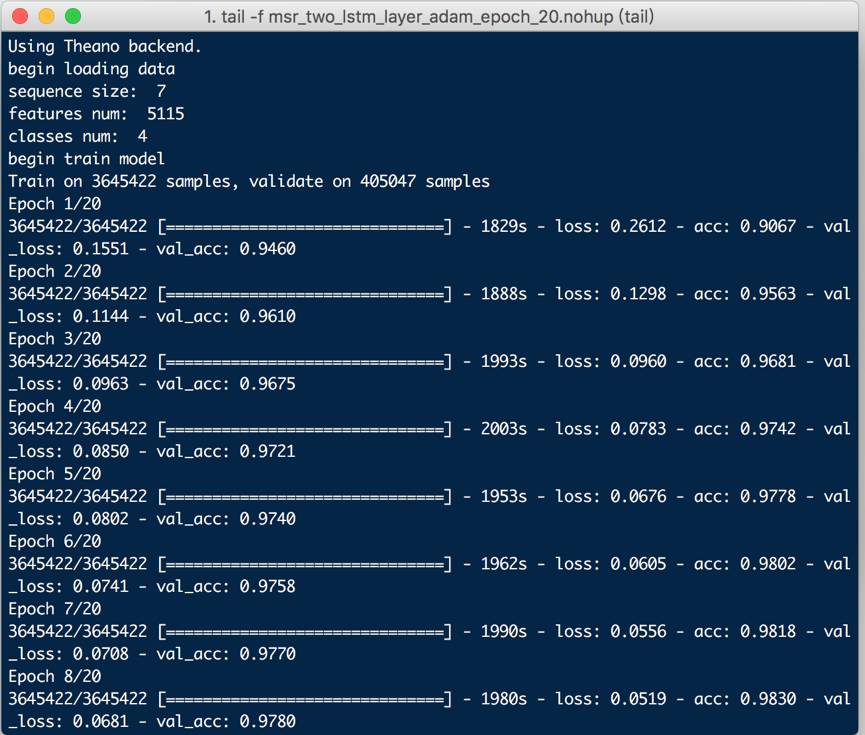Screen dimensions: 865x735
Task: Maximize the terminal with green button
Action: 73,17
